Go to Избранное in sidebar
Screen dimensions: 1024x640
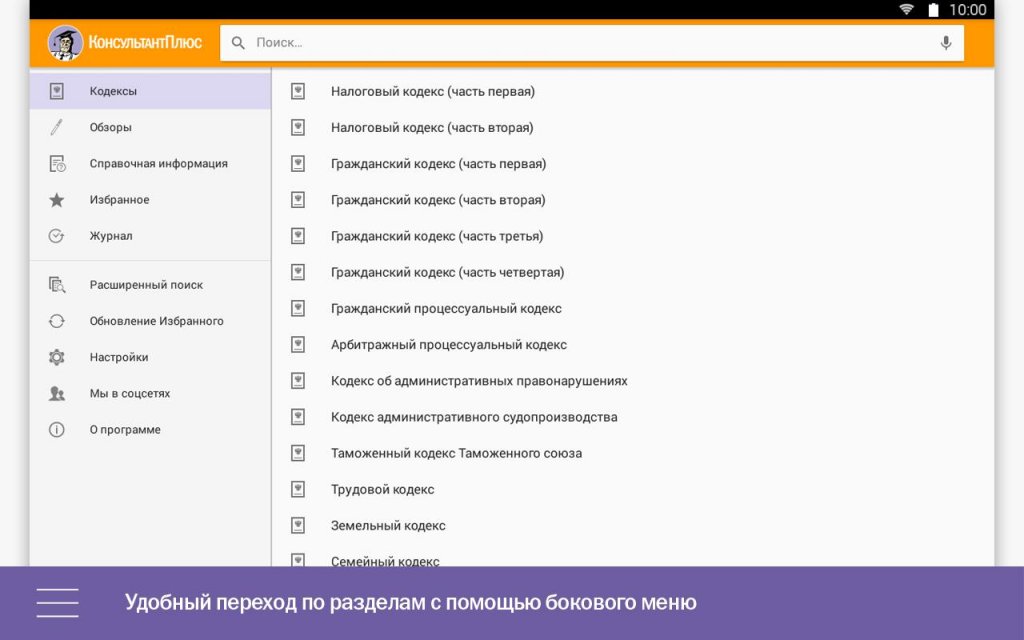pos(150,200)
